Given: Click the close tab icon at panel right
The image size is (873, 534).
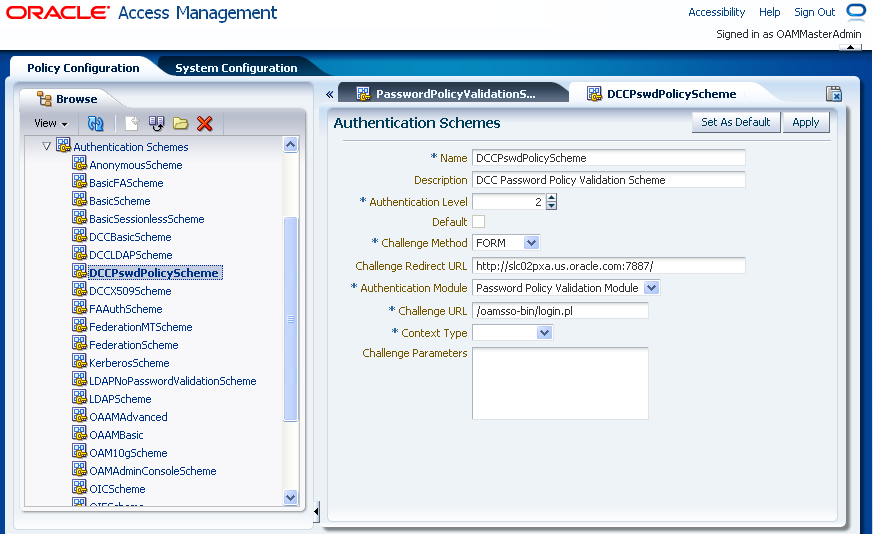Looking at the screenshot, I should click(833, 94).
